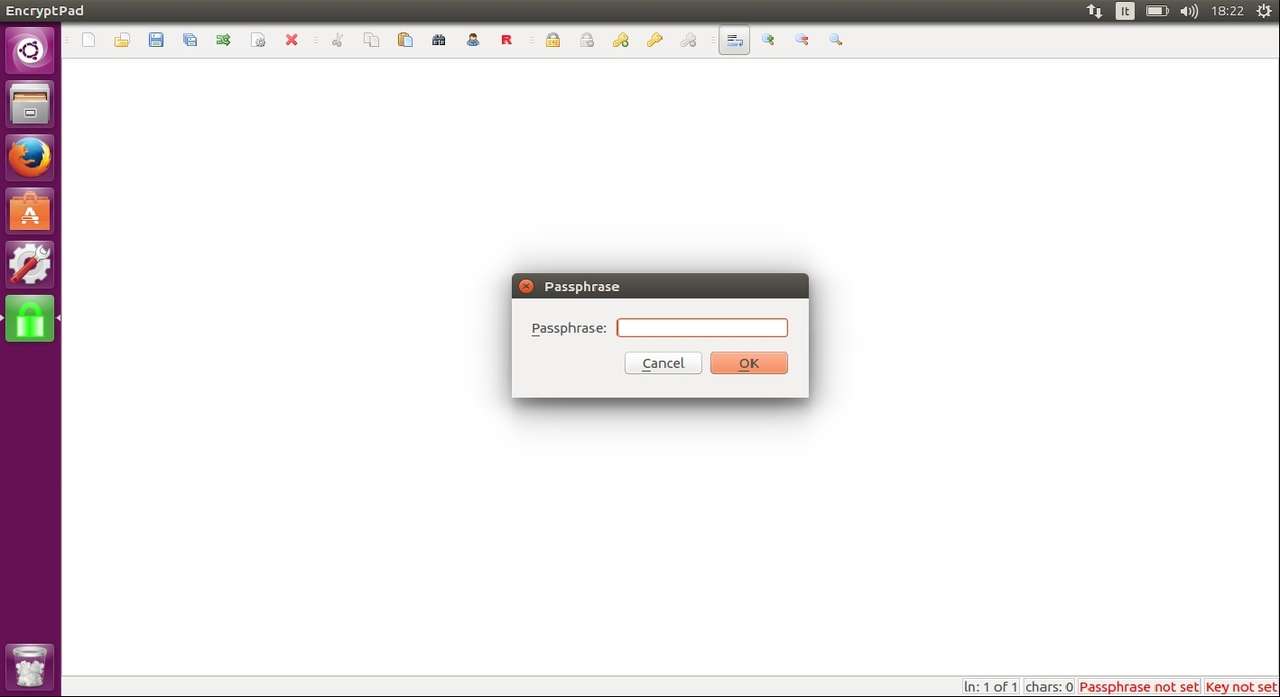Click the zoom out magnifier icon
This screenshot has width=1280, height=697.
click(802, 40)
